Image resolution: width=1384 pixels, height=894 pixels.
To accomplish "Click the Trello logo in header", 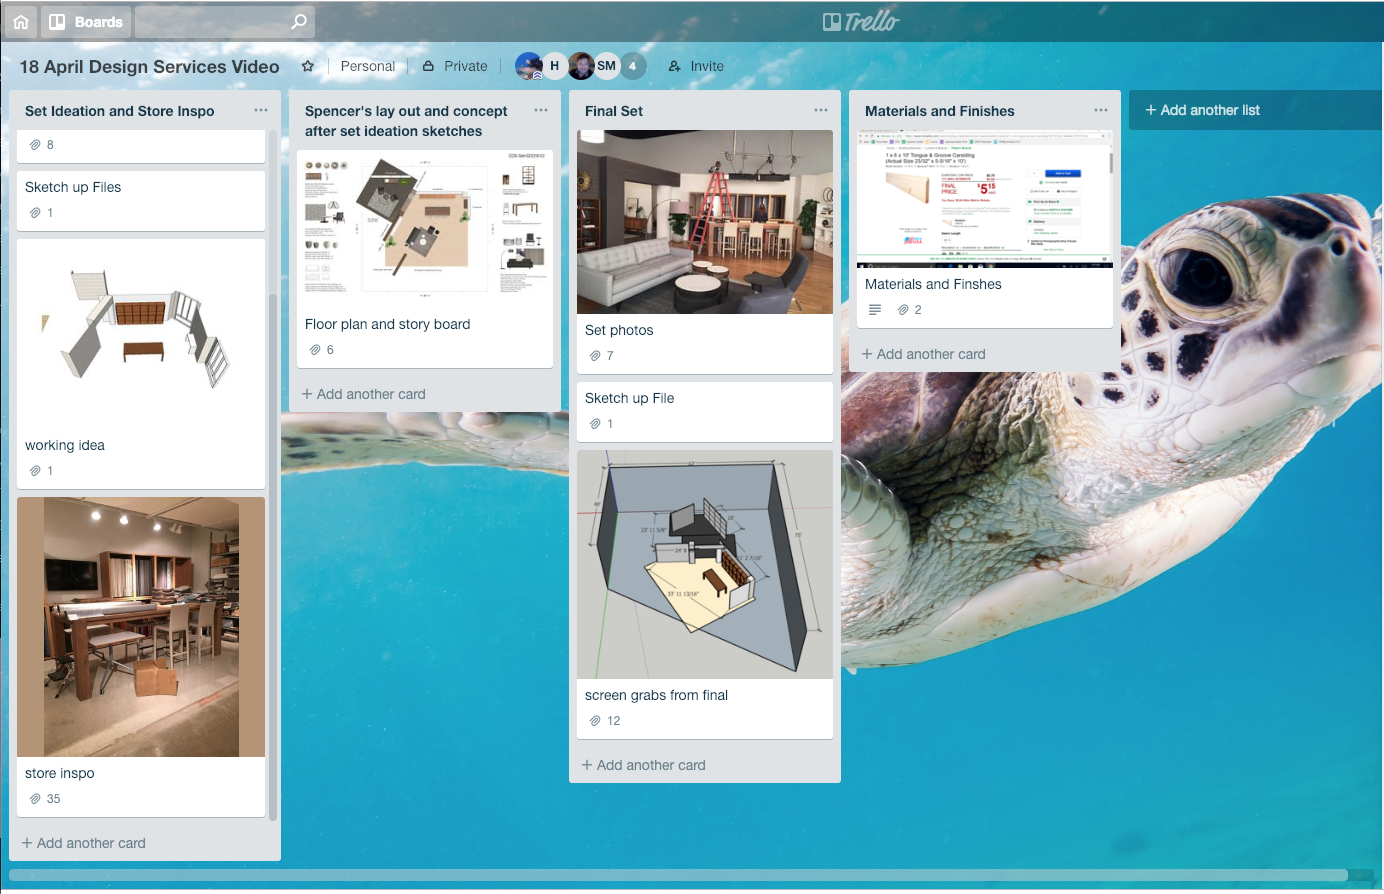I will click(860, 21).
